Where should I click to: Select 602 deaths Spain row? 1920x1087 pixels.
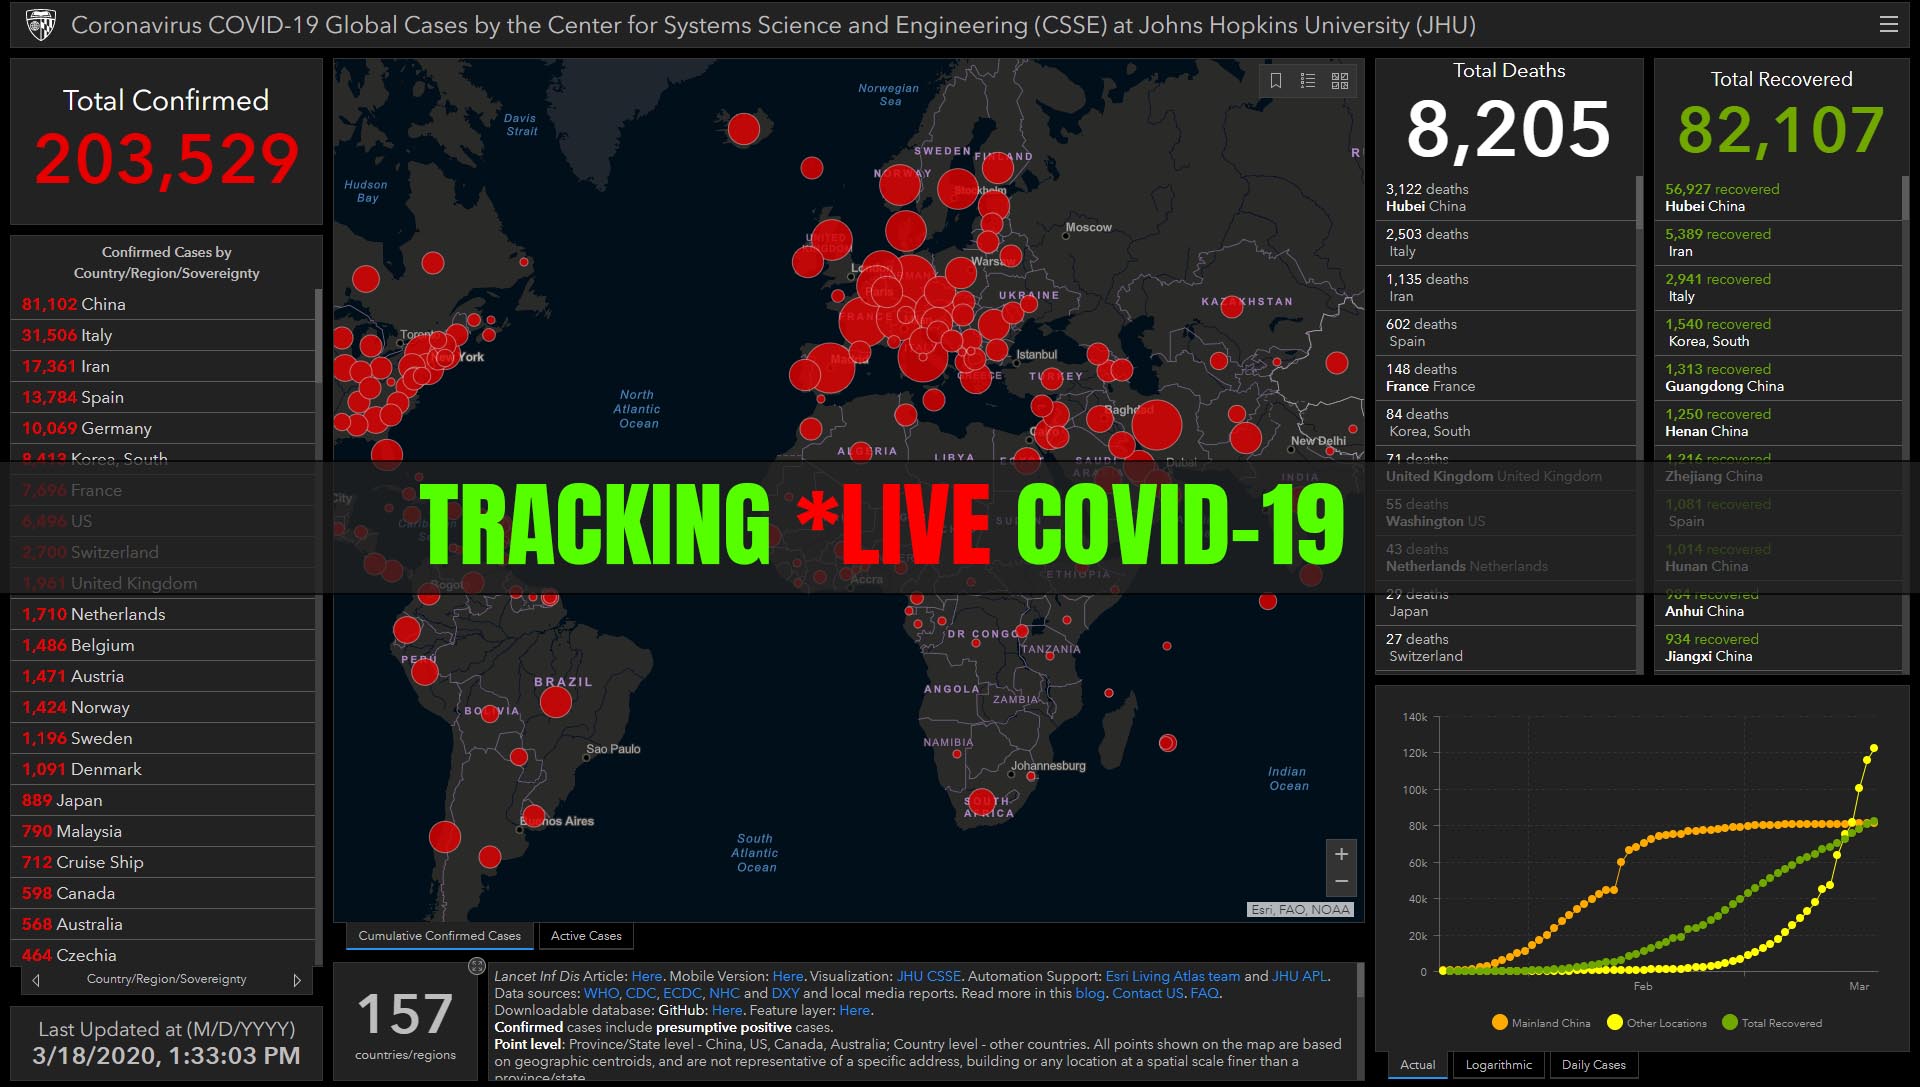[x=1505, y=333]
